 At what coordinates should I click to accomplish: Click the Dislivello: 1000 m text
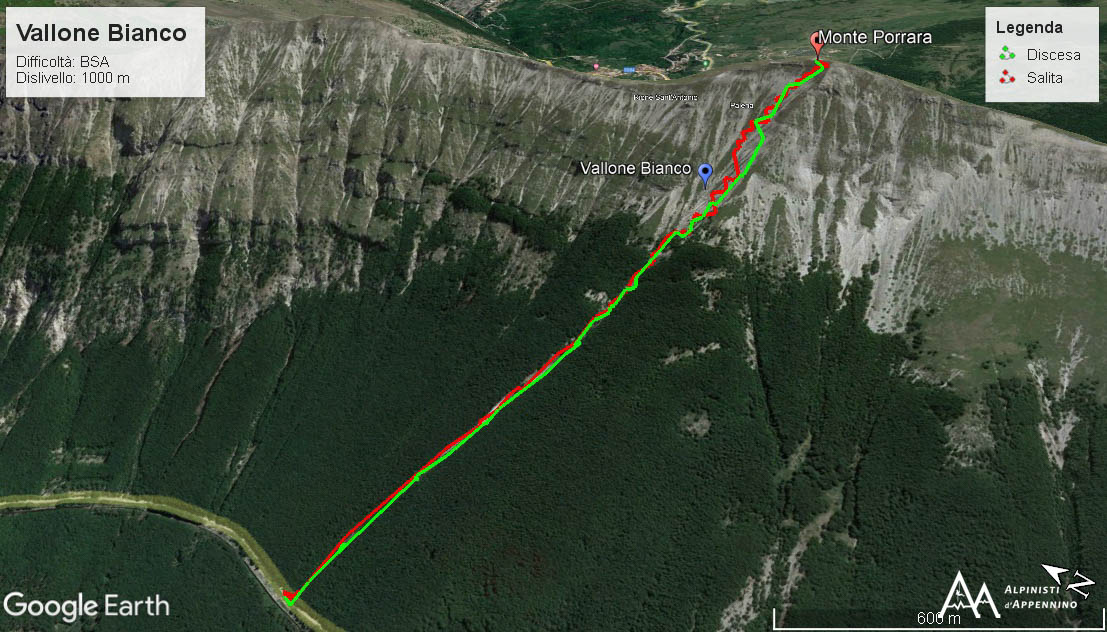coord(73,78)
